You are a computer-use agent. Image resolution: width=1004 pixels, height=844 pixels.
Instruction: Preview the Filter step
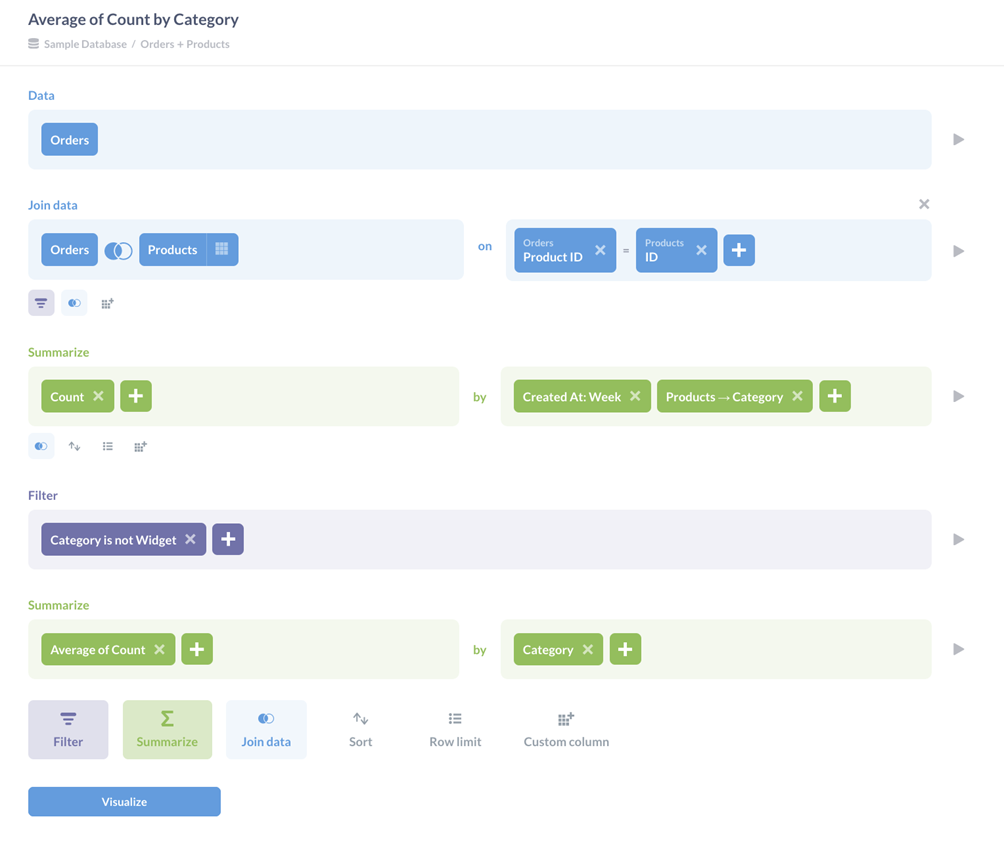coord(959,539)
